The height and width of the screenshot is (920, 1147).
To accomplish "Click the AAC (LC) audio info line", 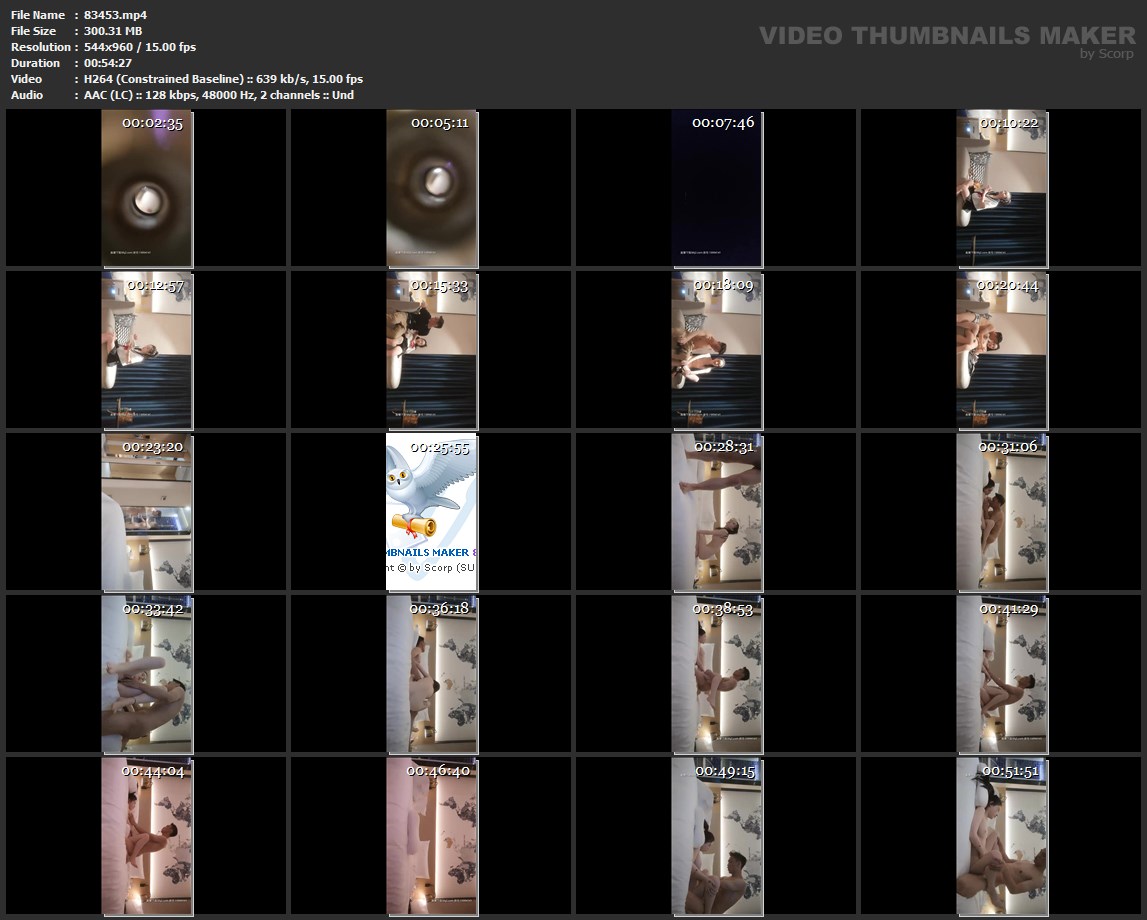I will (x=219, y=95).
